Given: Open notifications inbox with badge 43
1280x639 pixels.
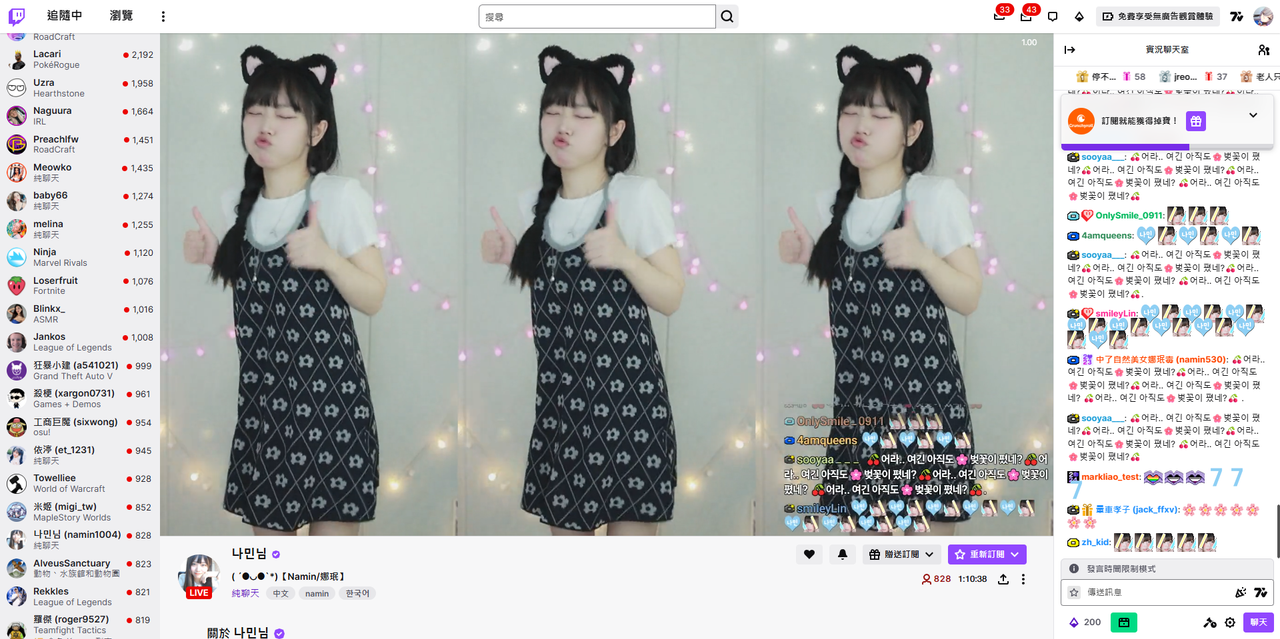Looking at the screenshot, I should click(1026, 16).
